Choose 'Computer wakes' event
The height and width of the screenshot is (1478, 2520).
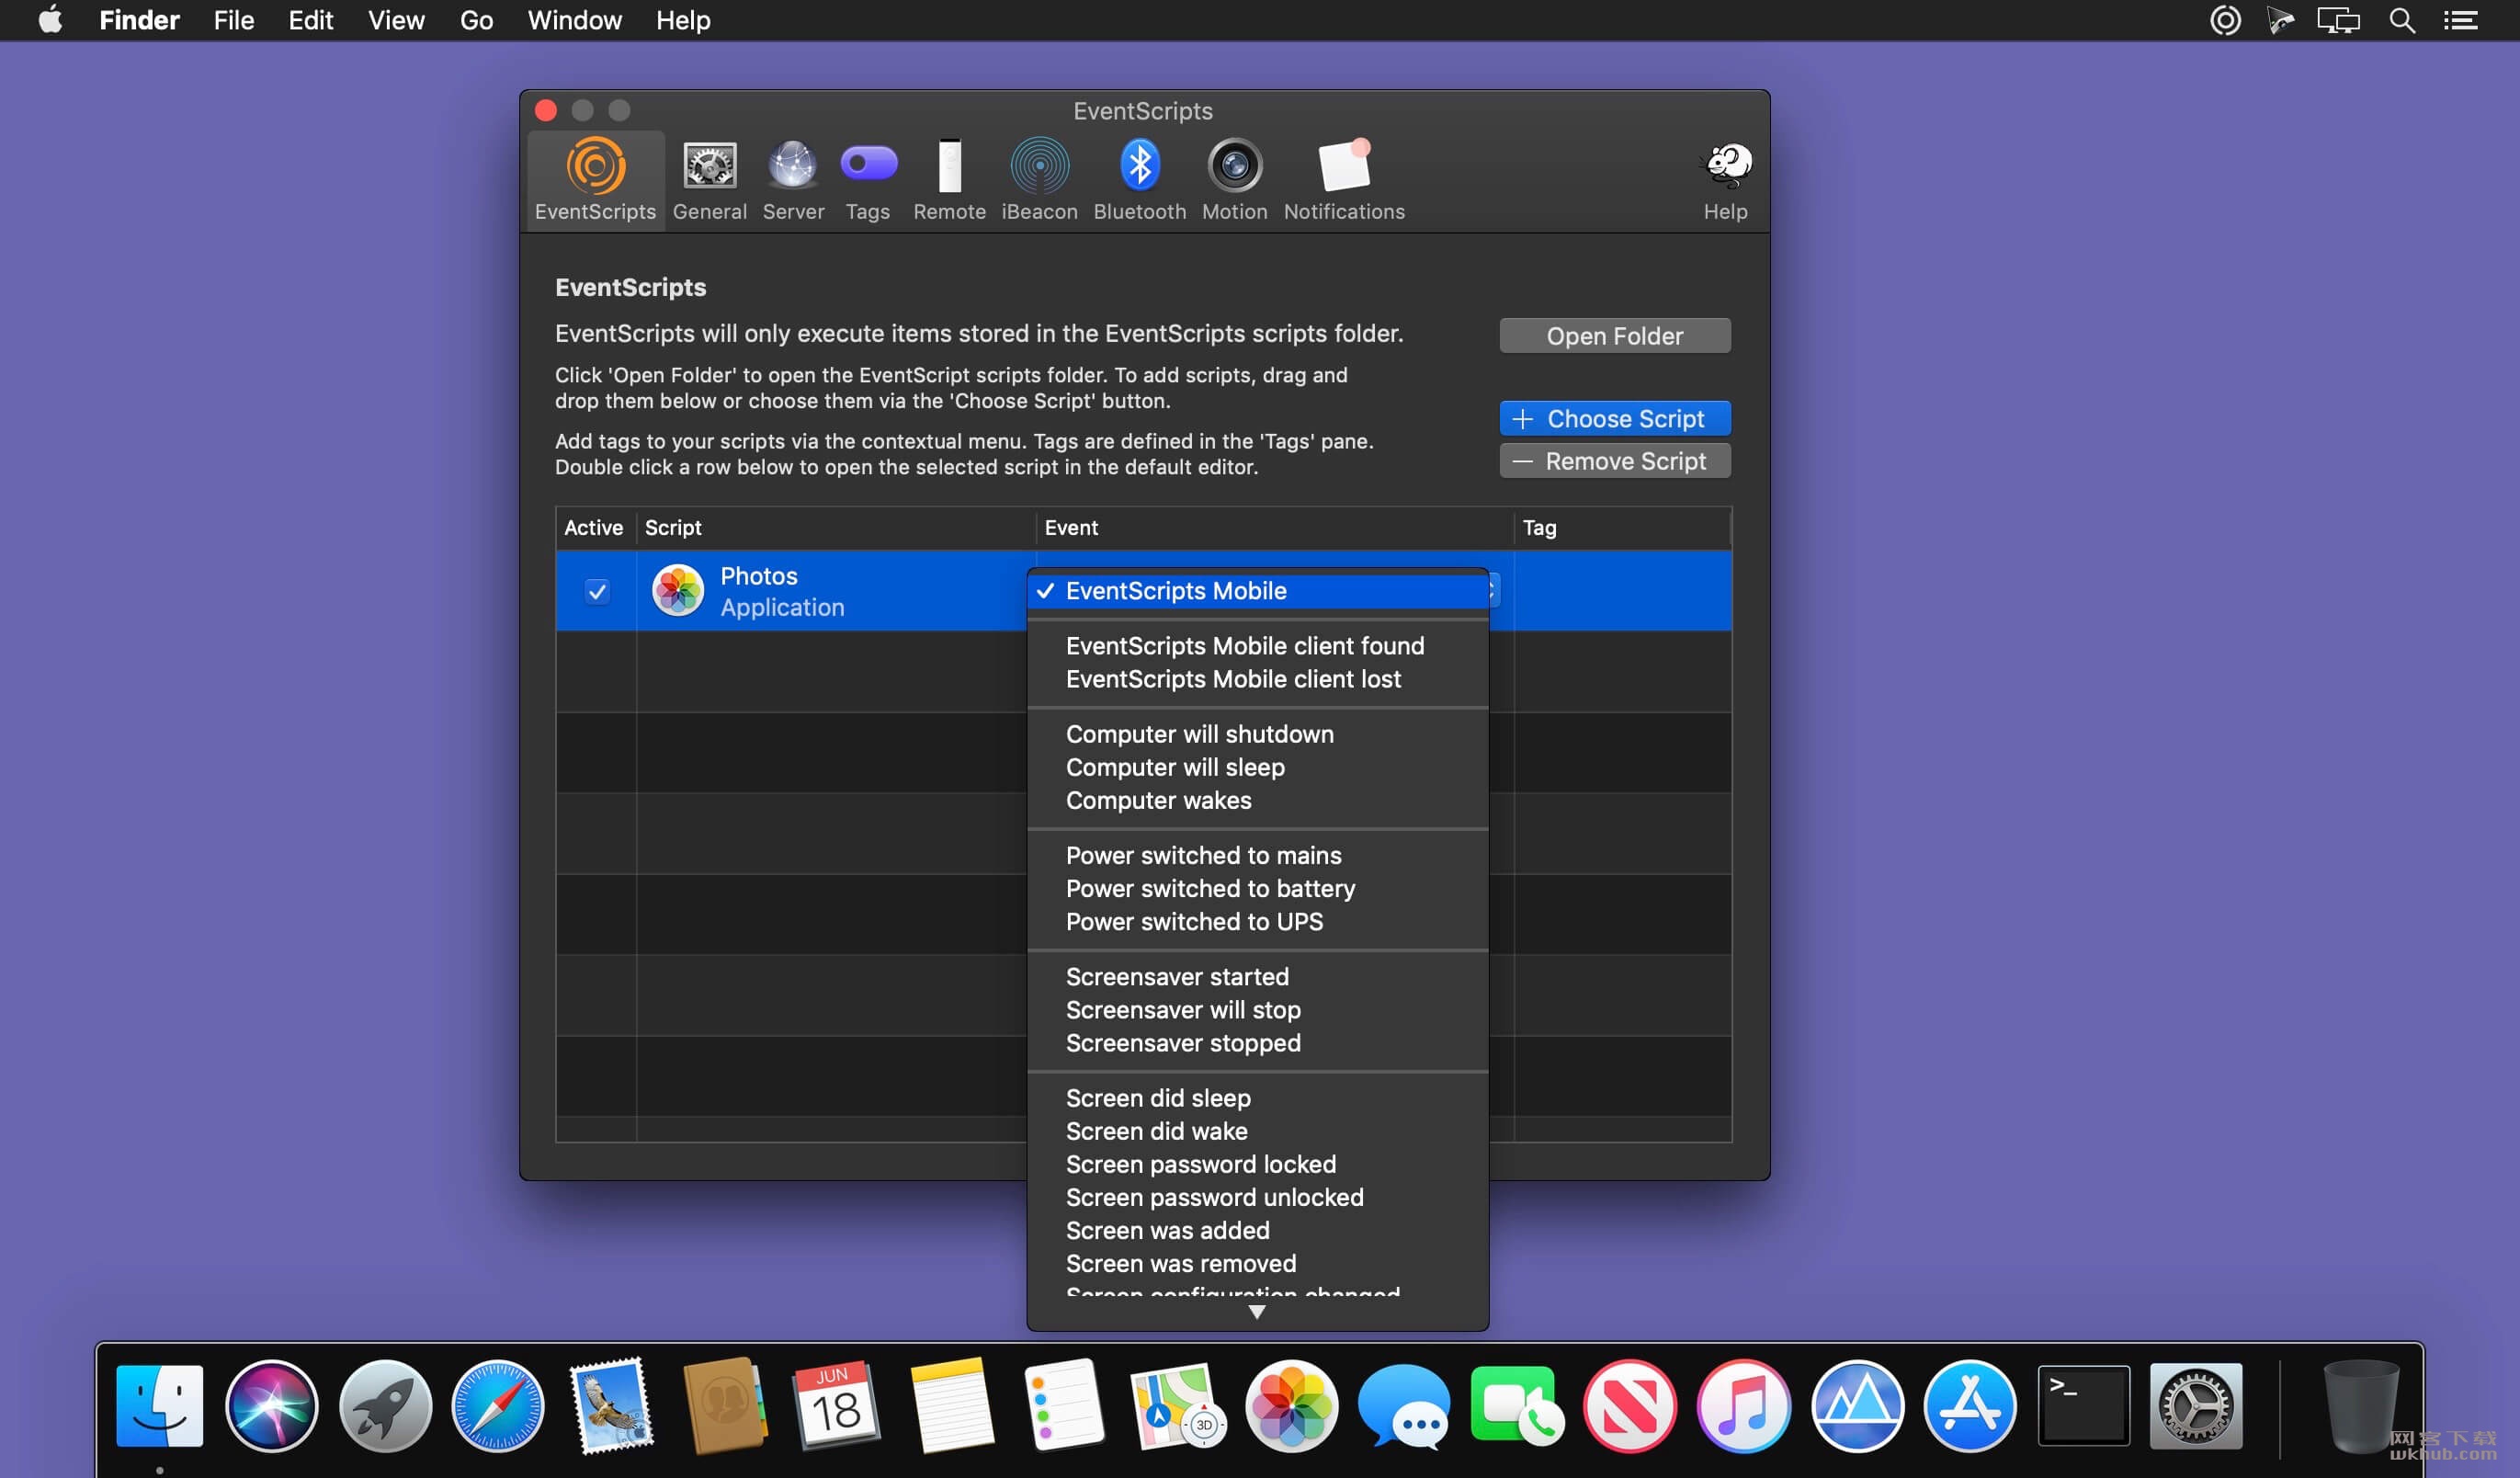pyautogui.click(x=1258, y=800)
